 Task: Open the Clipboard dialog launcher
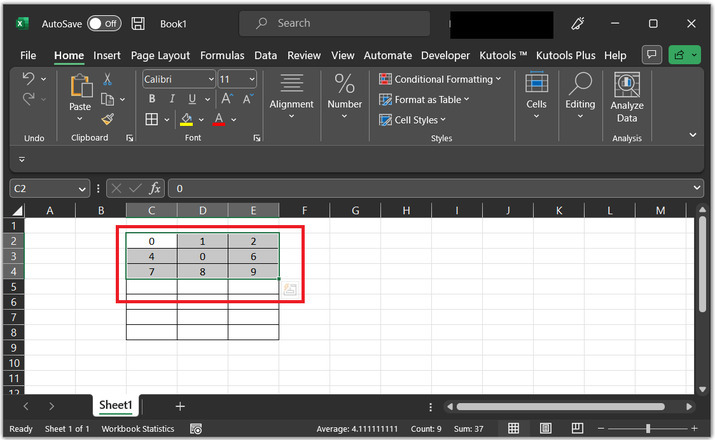point(130,138)
